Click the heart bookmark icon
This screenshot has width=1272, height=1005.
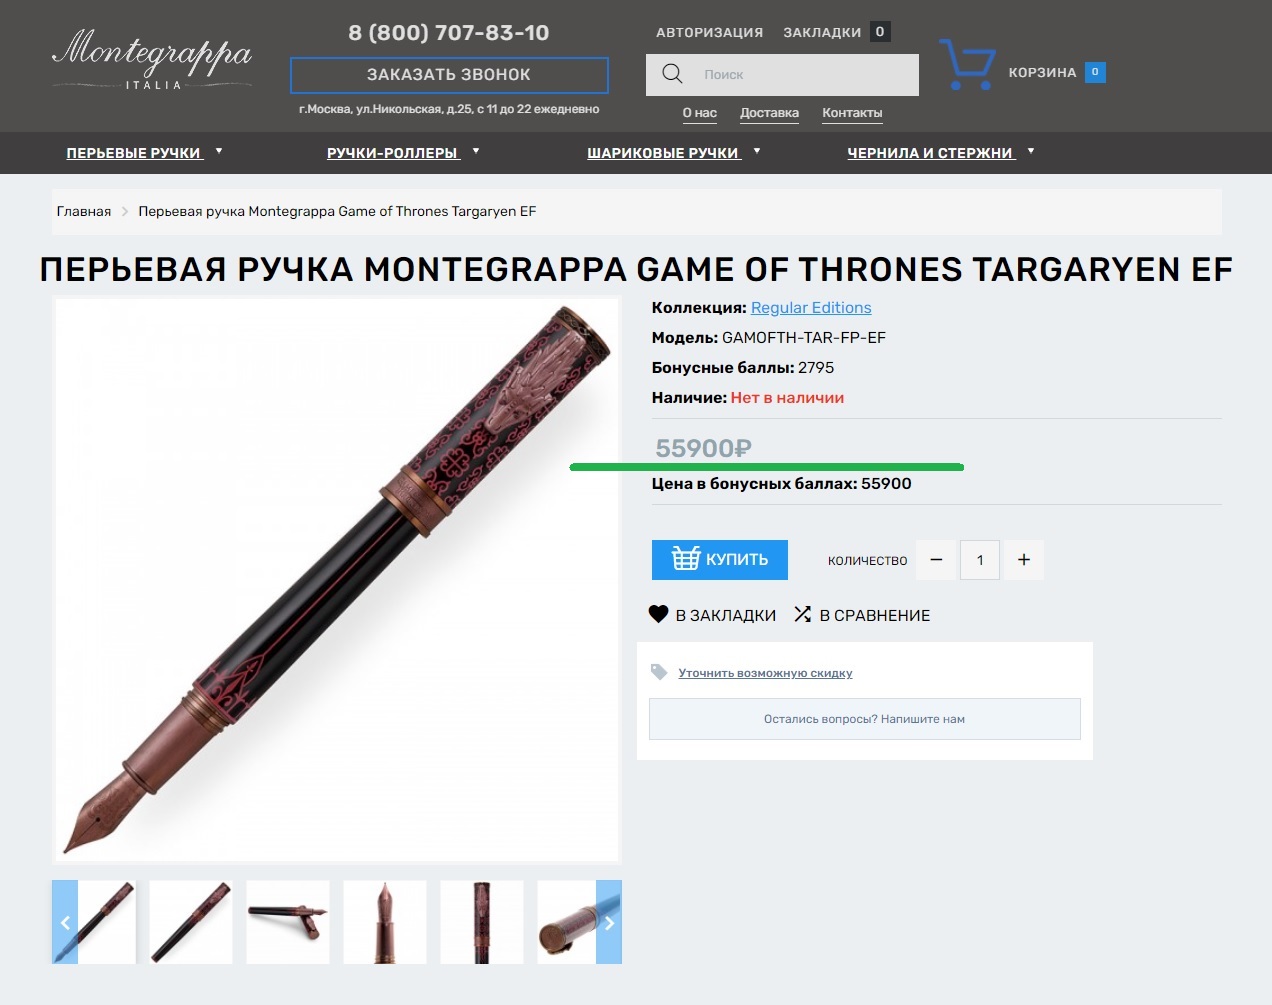point(658,614)
